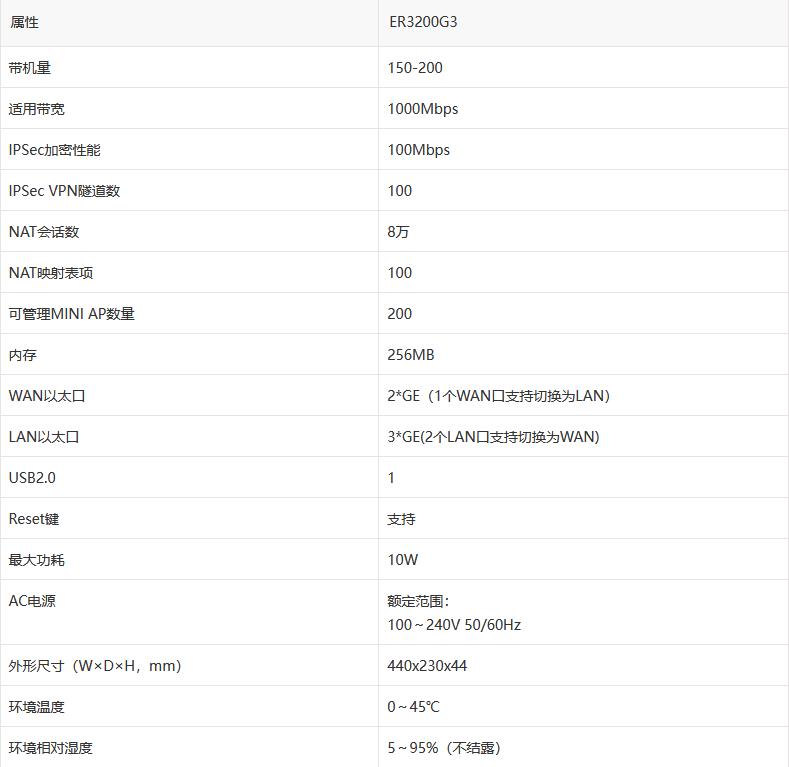Select the value '10W'

[403, 560]
